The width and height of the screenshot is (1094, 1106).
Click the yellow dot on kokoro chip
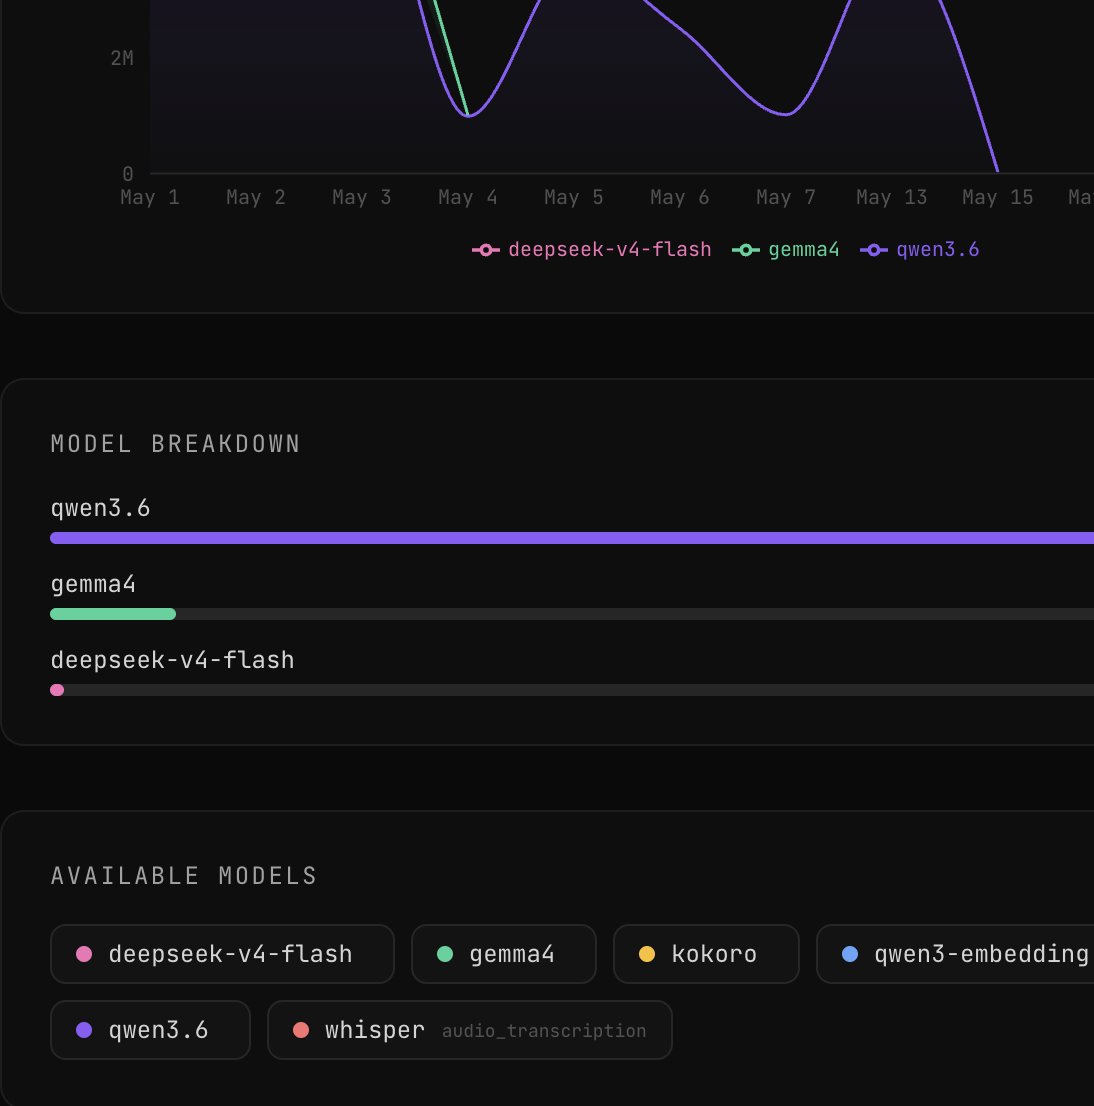tap(647, 954)
